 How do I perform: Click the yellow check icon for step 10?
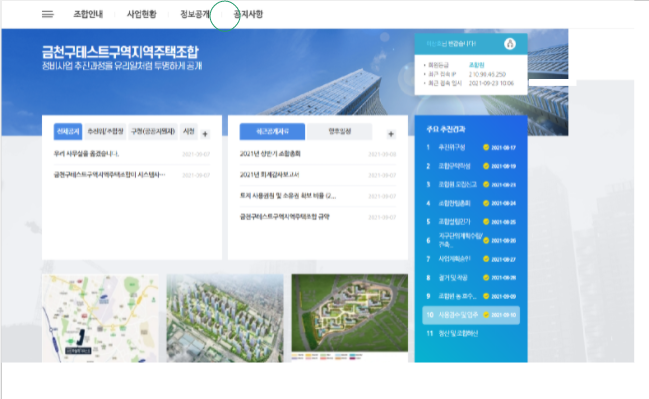(x=486, y=315)
